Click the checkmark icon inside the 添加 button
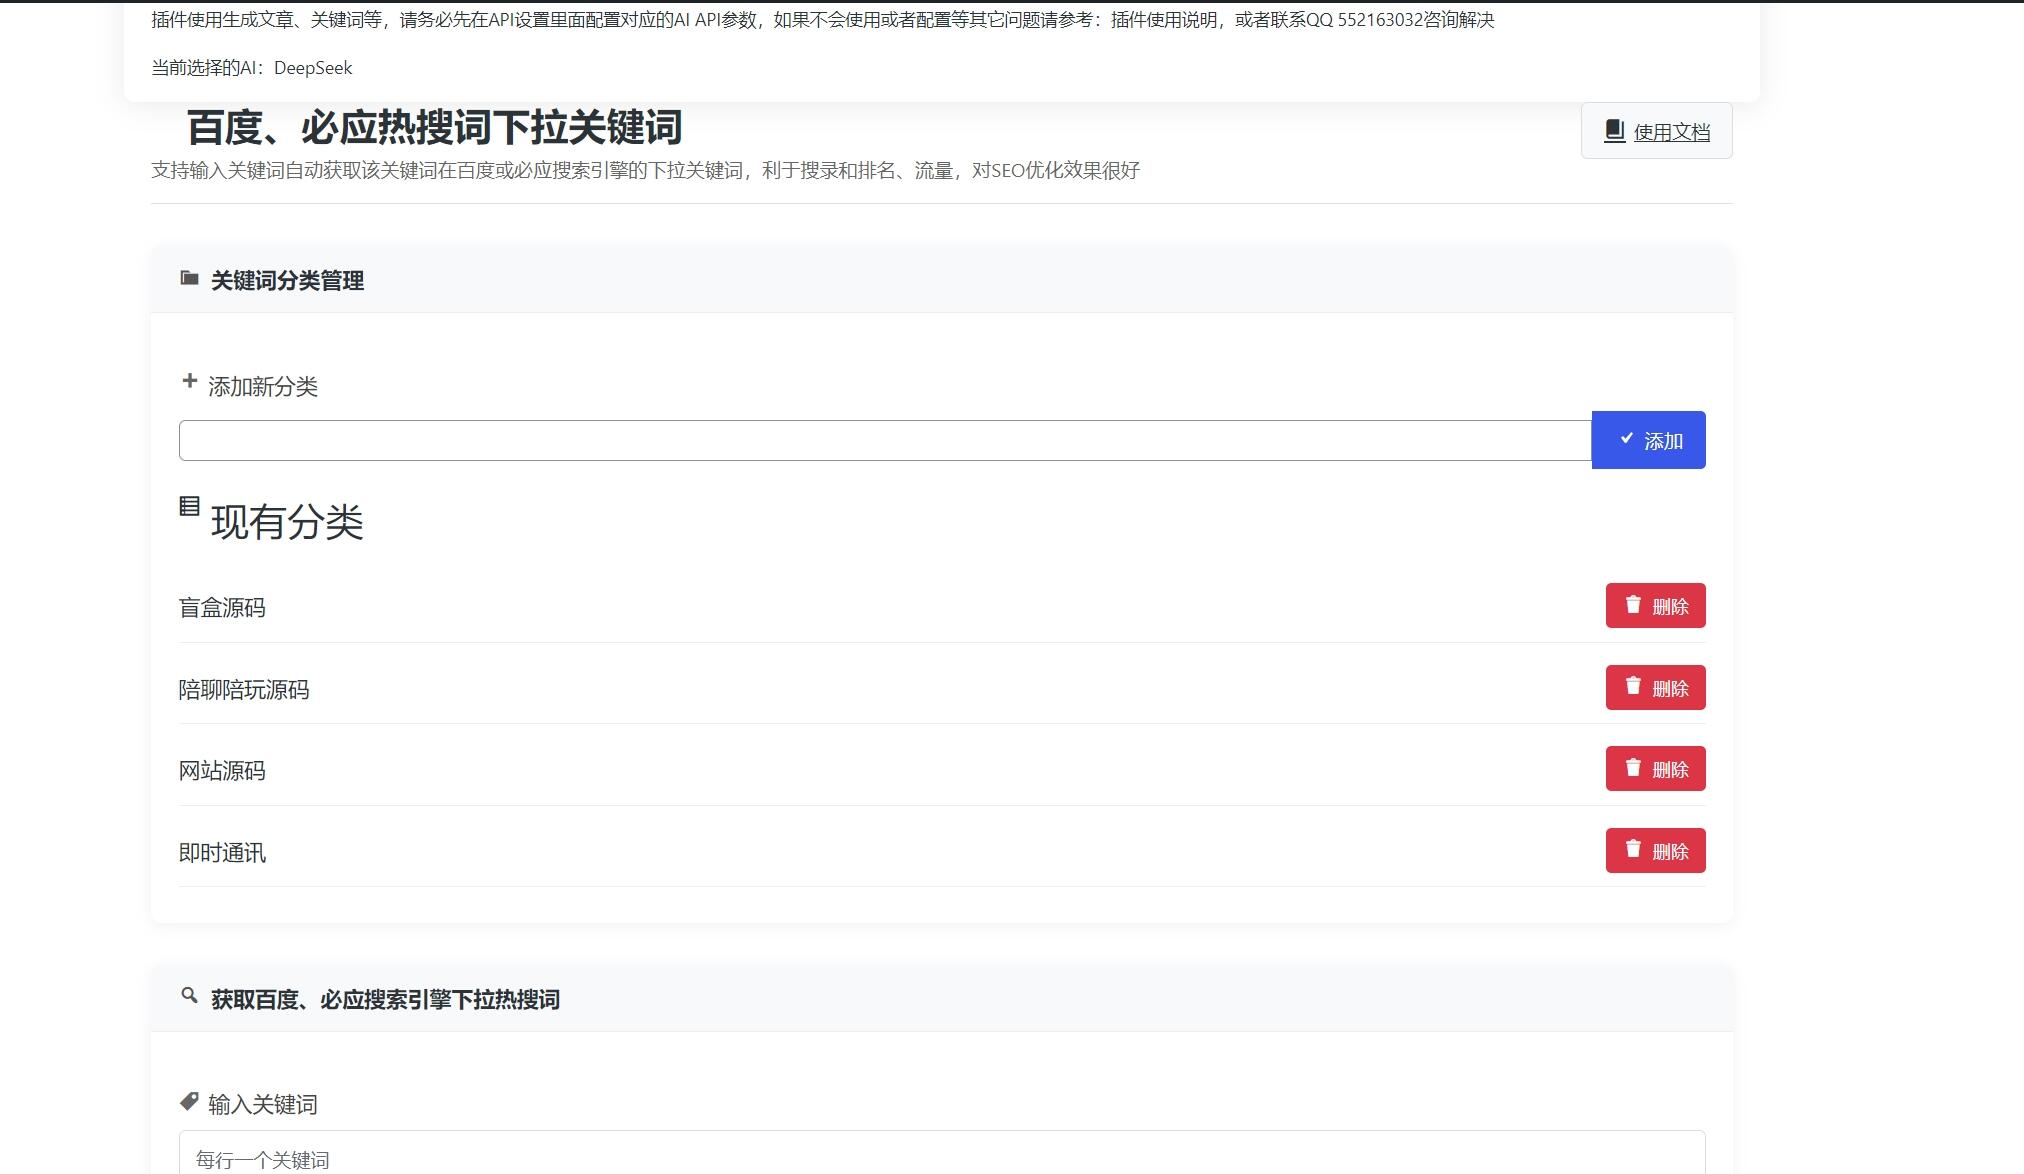The image size is (2024, 1174). point(1628,437)
